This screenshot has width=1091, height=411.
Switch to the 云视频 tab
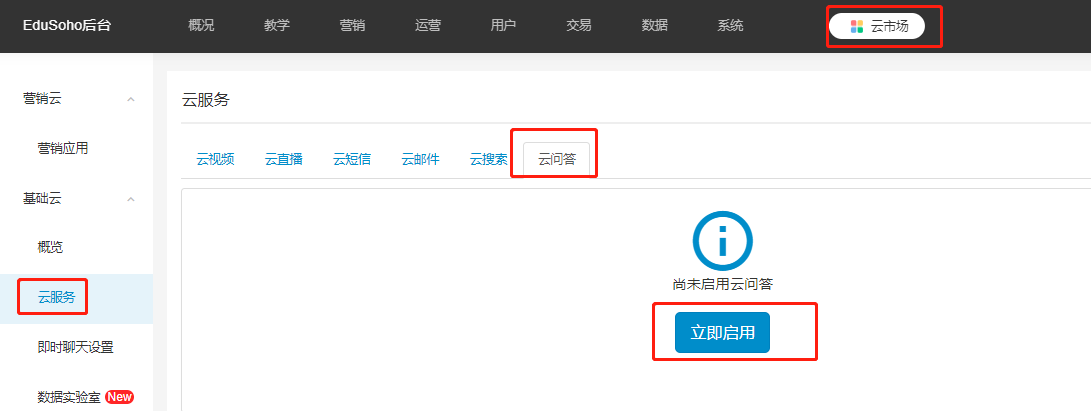click(215, 159)
